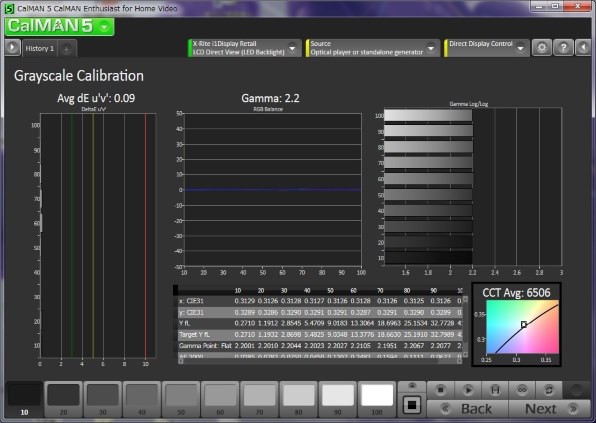Click the refresh arrows icon
Viewport: 596px width, 423px height.
click(x=549, y=390)
